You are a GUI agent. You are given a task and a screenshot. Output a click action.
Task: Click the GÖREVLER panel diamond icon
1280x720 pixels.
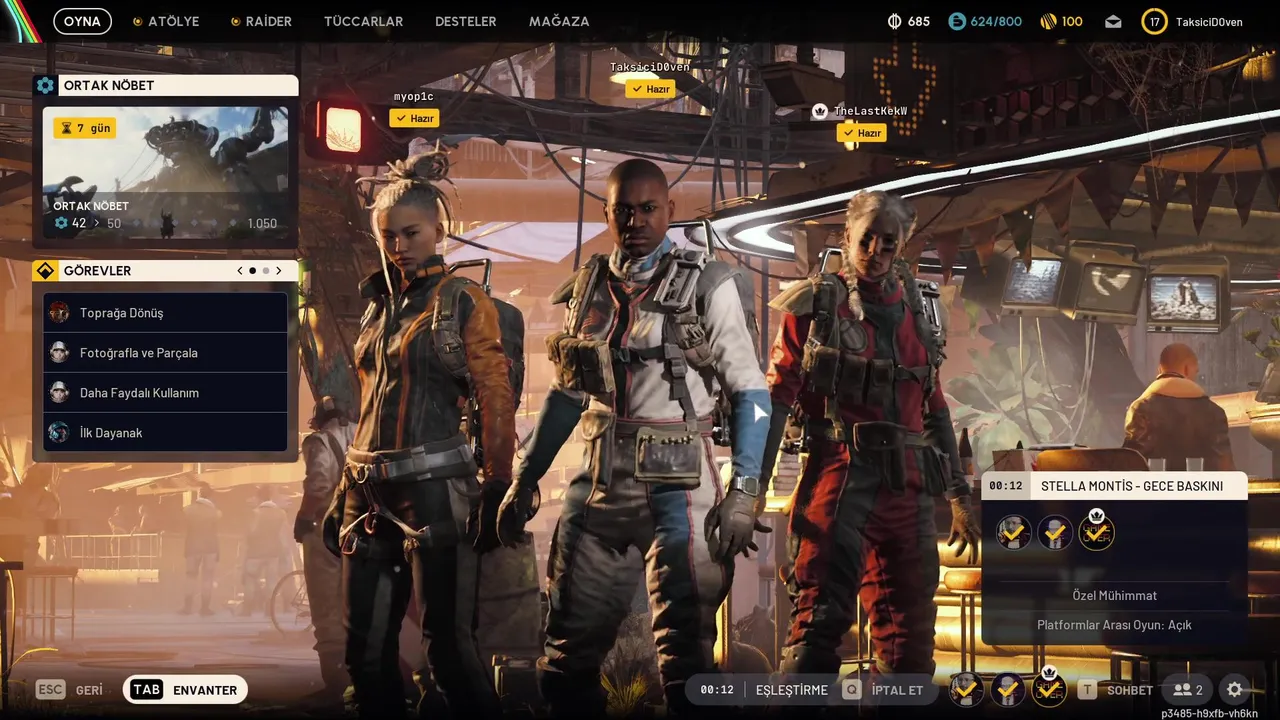pos(45,271)
